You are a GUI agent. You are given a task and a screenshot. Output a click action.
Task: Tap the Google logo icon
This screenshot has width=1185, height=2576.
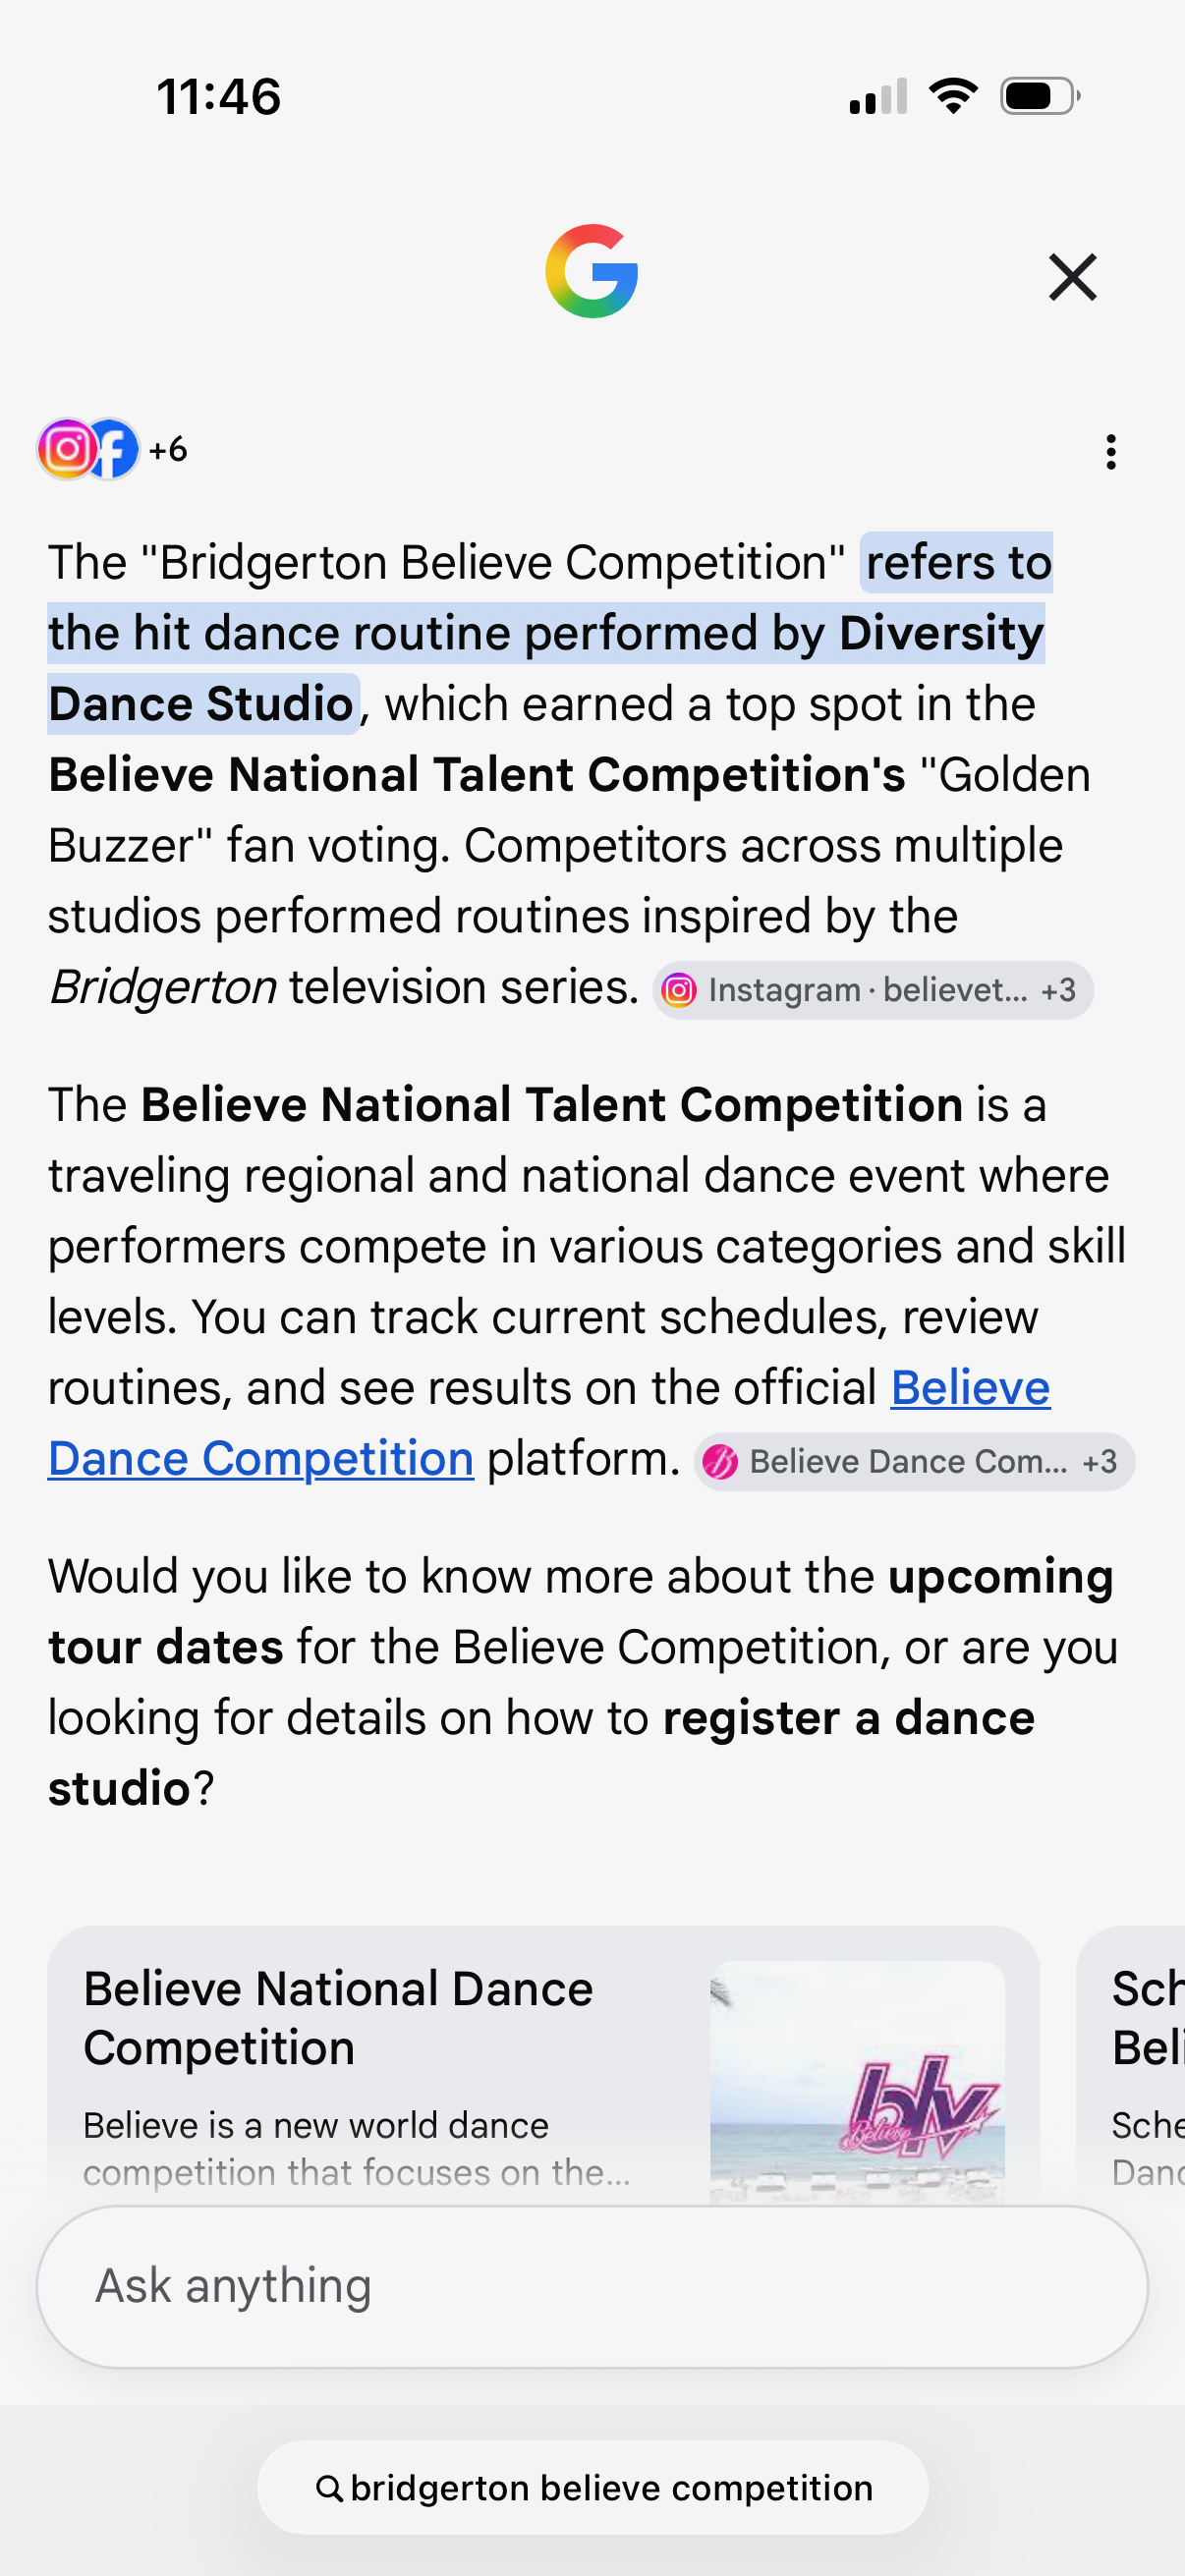pyautogui.click(x=592, y=271)
